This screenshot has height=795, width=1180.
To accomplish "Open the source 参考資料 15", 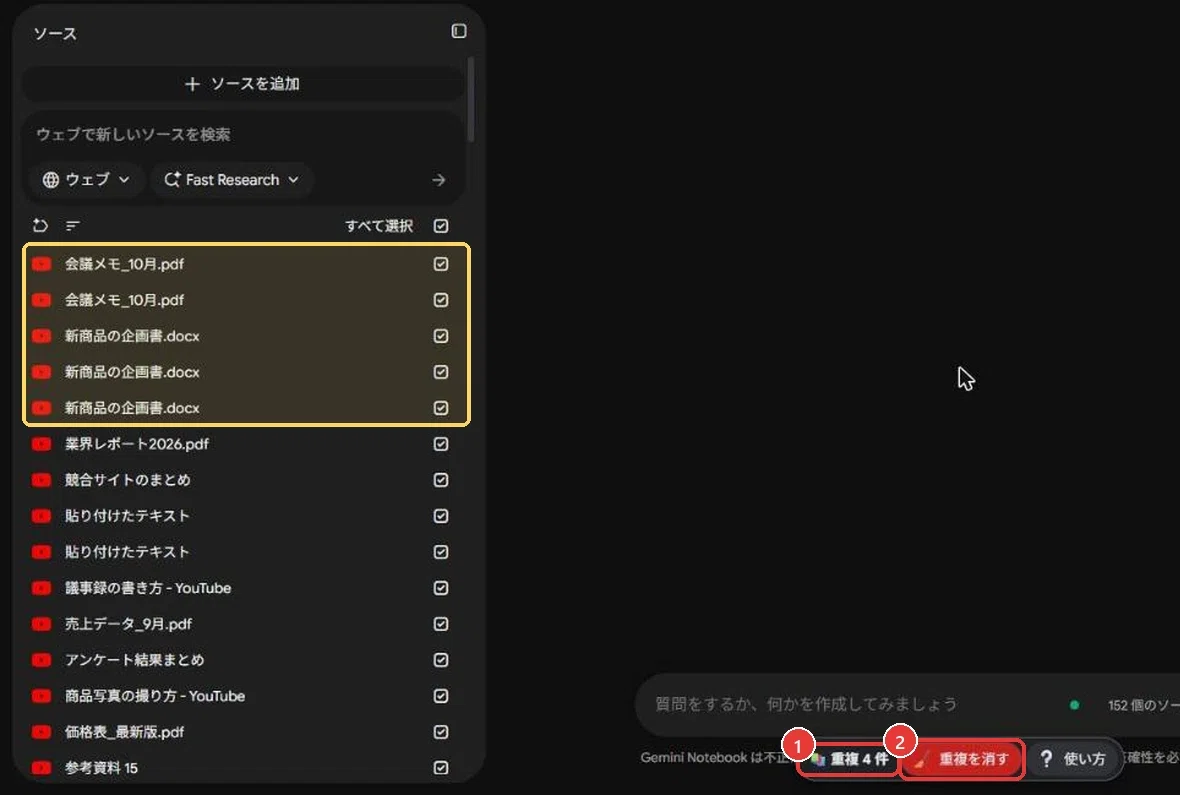I will [101, 768].
